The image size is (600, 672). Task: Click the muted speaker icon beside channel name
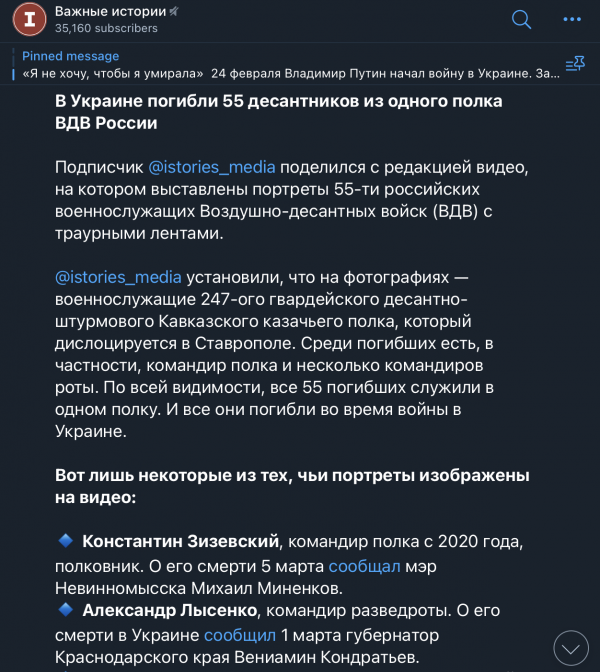coord(174,12)
